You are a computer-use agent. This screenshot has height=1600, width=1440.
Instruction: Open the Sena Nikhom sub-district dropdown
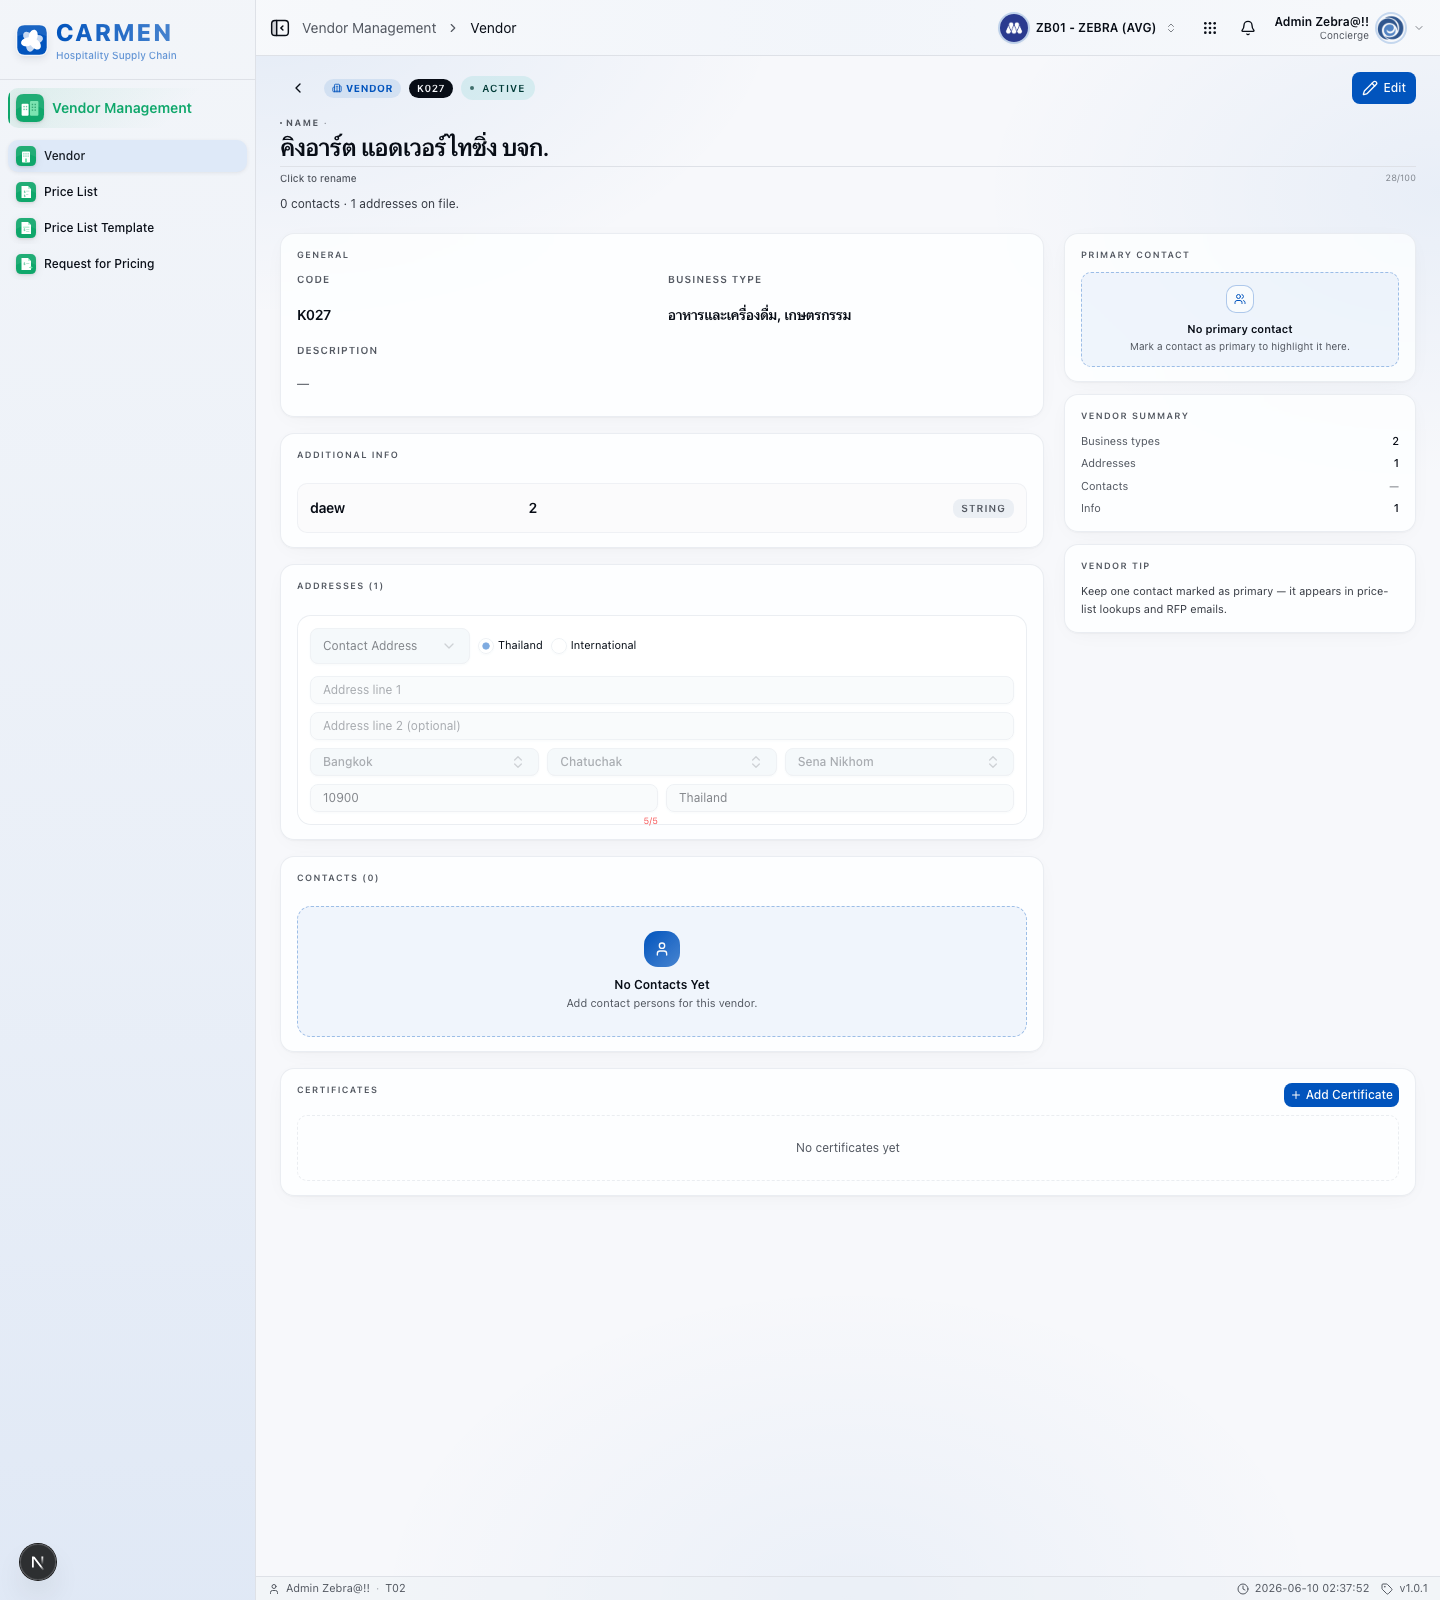(899, 762)
